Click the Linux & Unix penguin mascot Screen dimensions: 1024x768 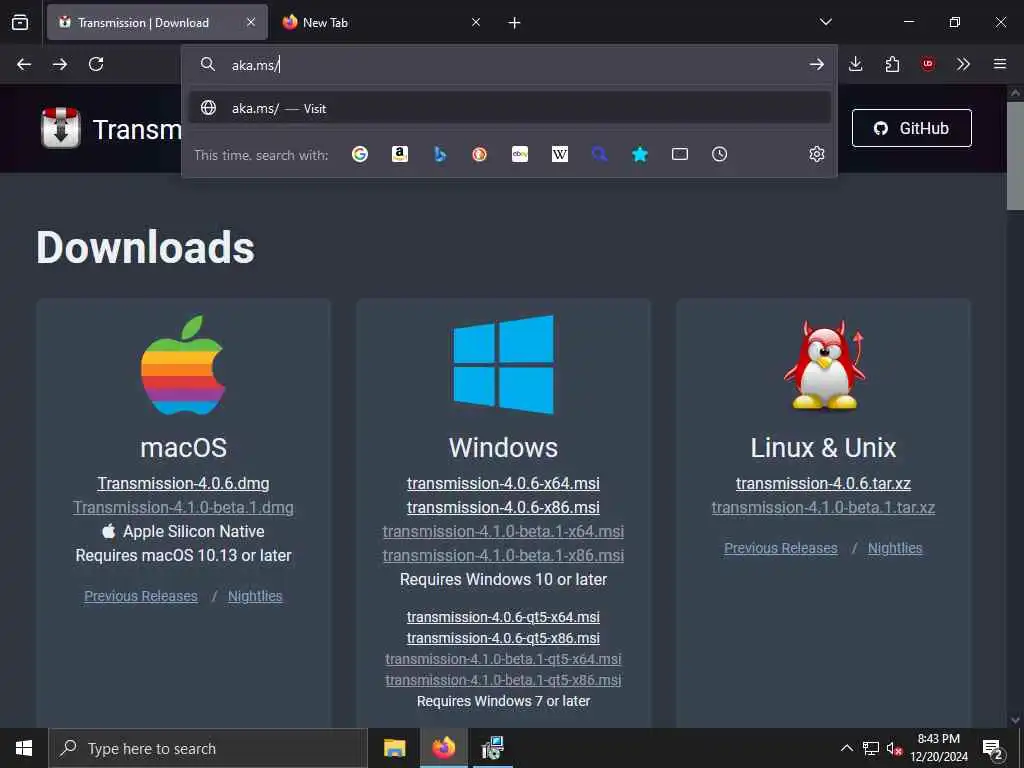tap(824, 364)
